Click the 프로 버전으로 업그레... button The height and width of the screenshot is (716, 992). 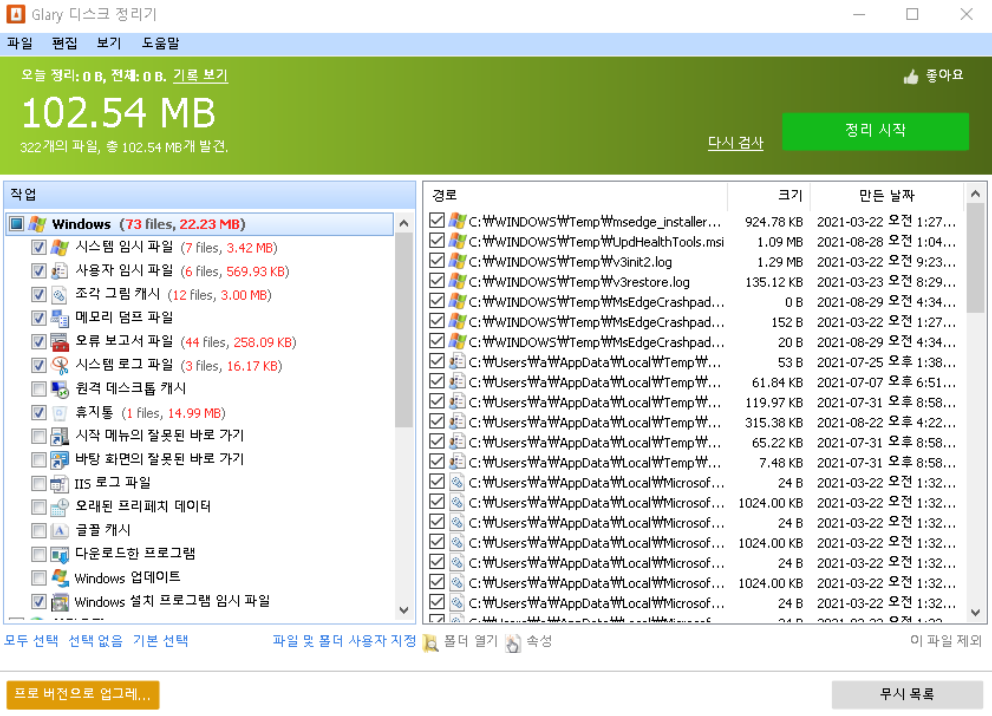pos(83,694)
